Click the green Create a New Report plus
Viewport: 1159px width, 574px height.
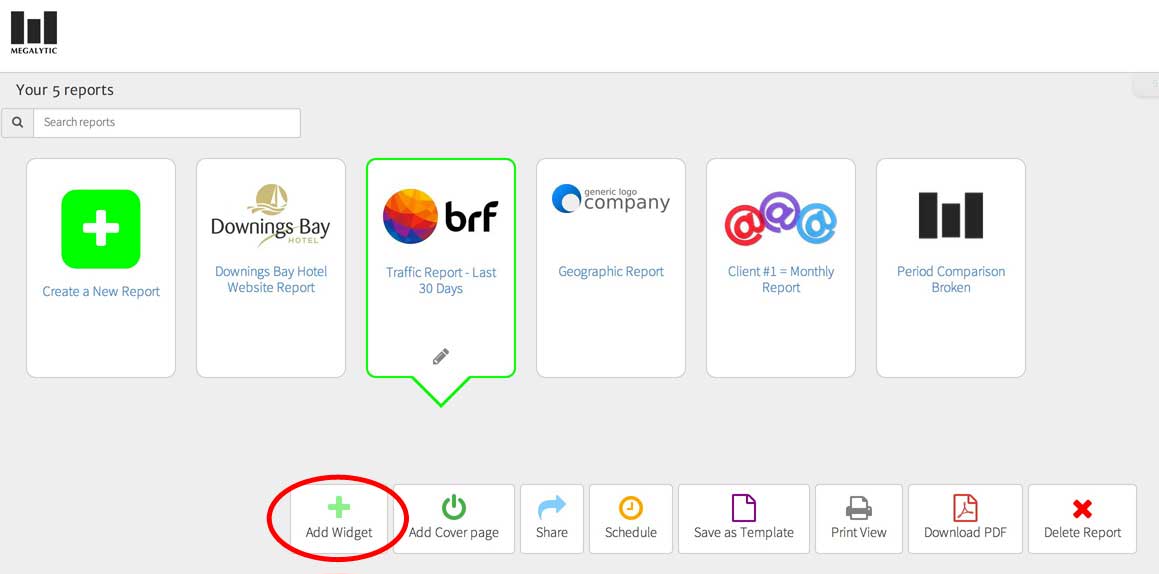pyautogui.click(x=101, y=229)
